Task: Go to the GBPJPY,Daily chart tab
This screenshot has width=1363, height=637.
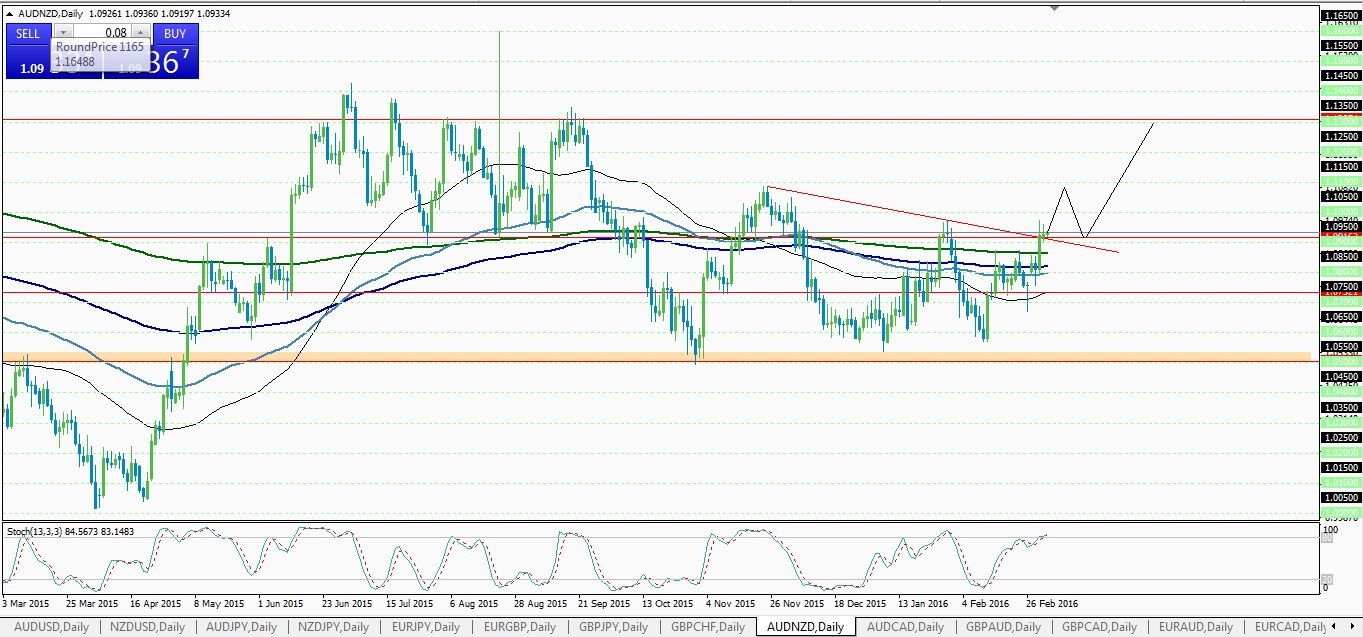Action: pyautogui.click(x=613, y=627)
